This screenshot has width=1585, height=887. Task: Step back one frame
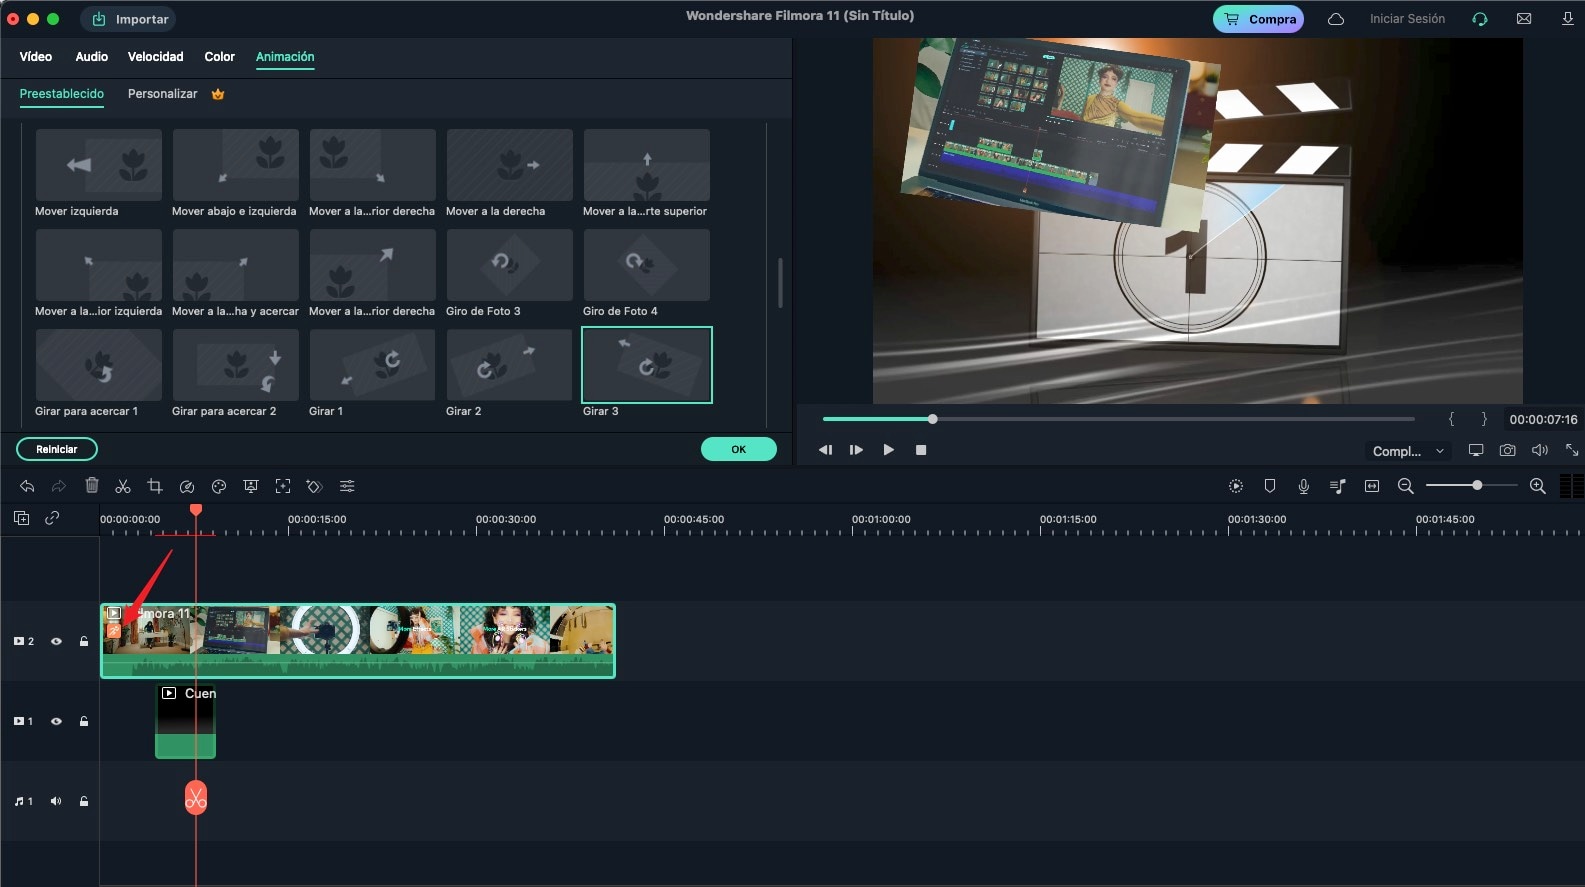[x=825, y=450]
